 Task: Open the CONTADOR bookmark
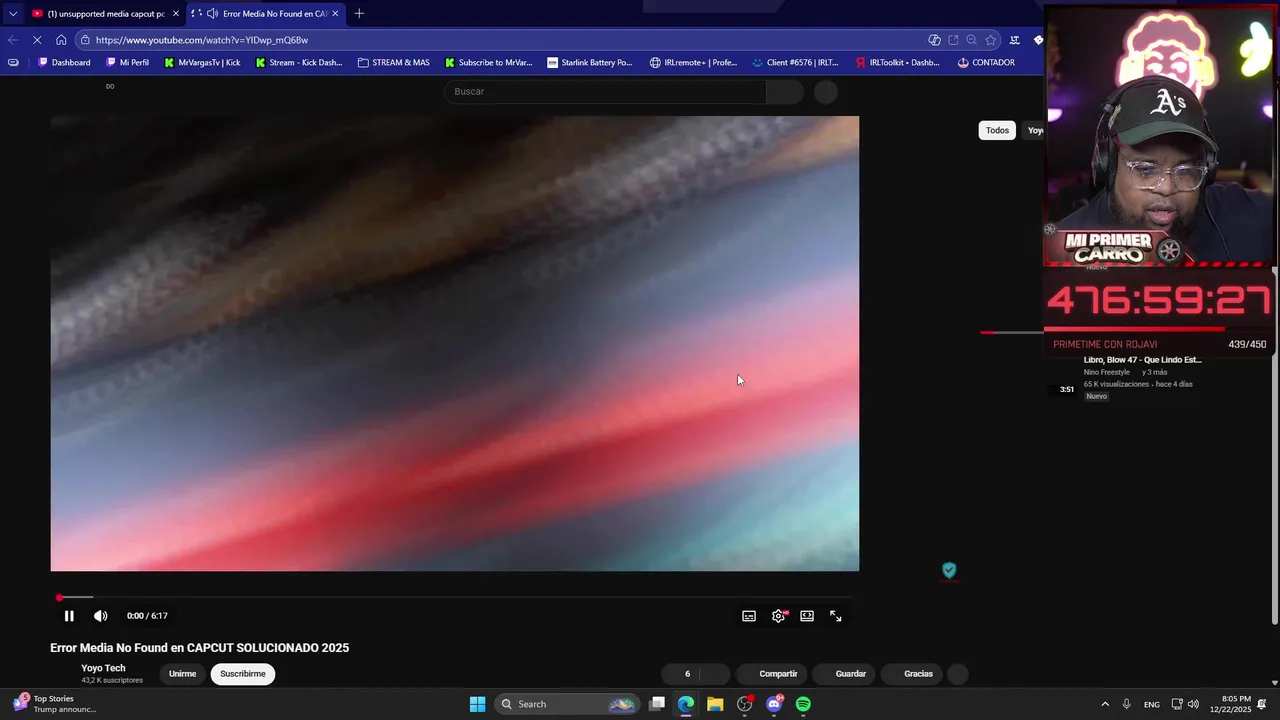[x=986, y=62]
